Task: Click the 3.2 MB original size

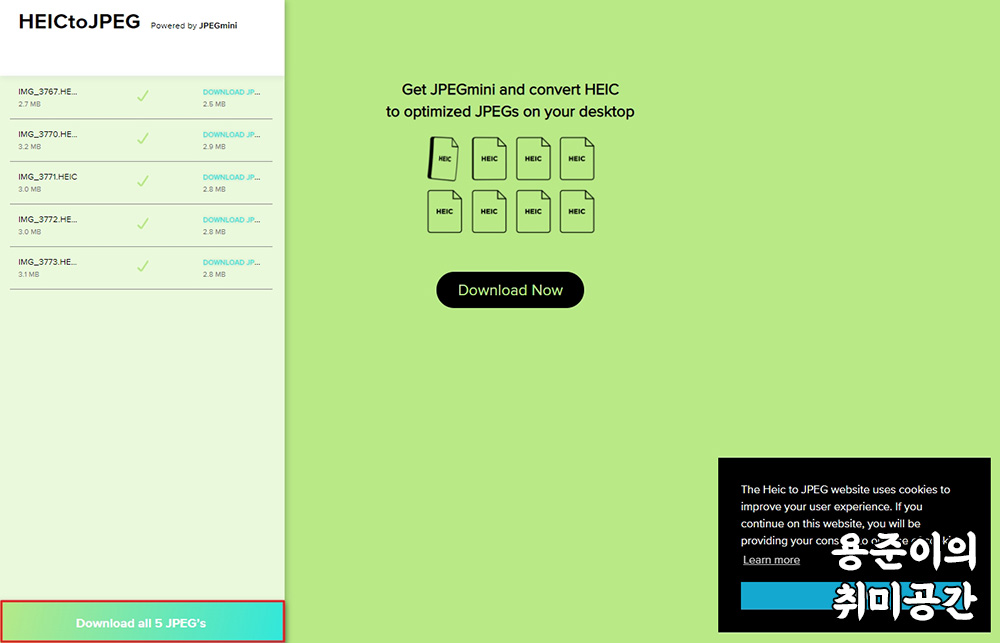Action: 29,147
